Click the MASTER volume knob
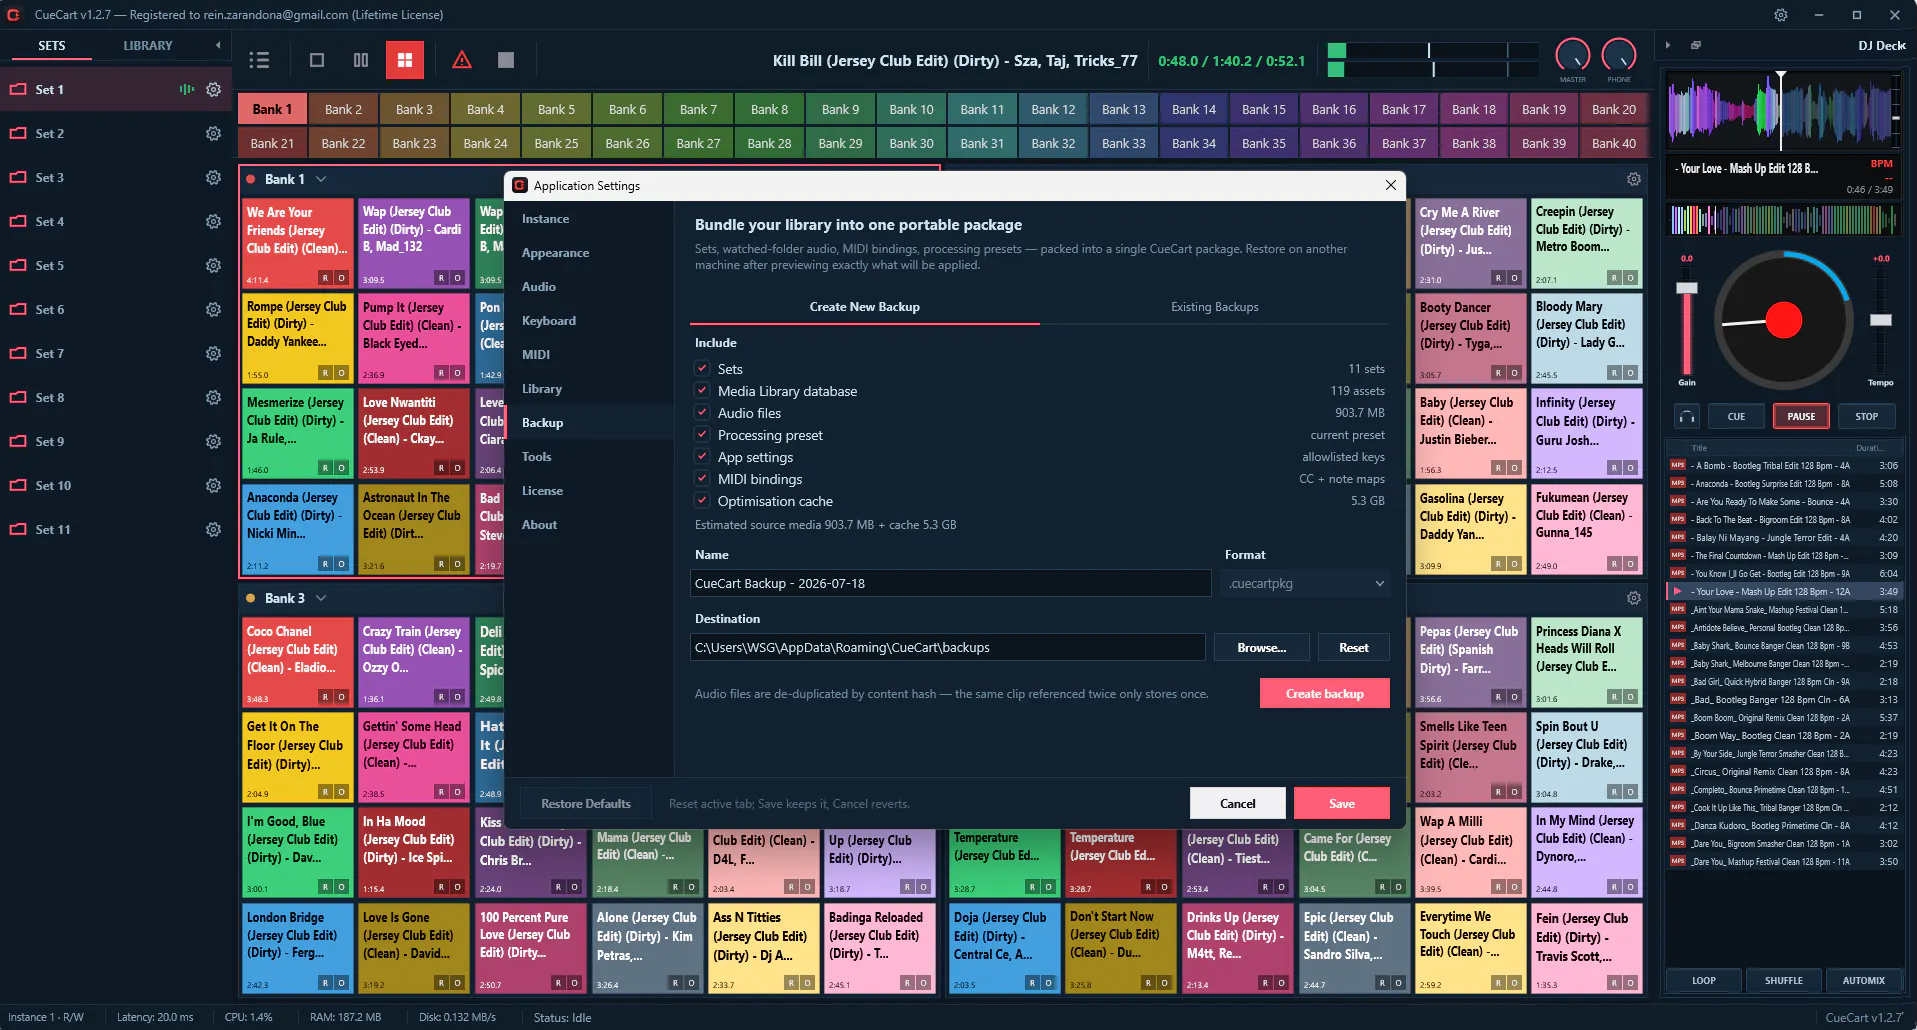This screenshot has width=1917, height=1030. 1573,56
